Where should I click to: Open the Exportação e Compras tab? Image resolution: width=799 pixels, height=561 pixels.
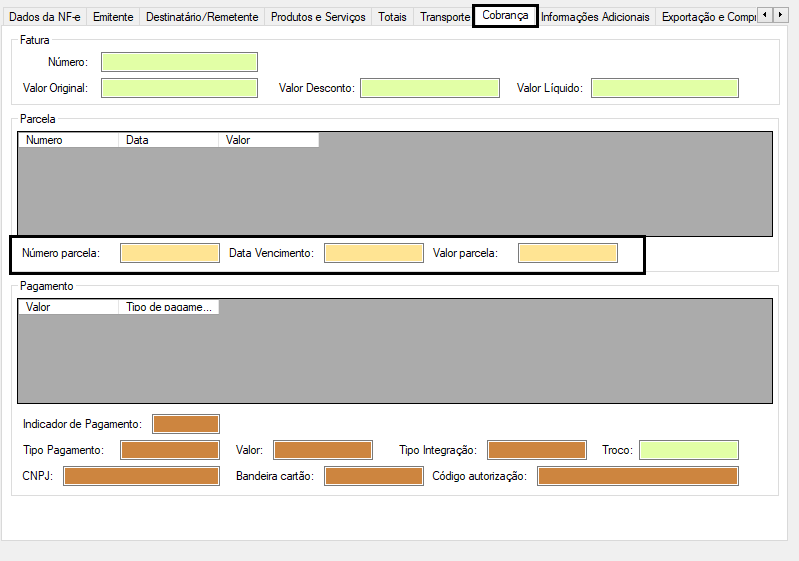point(708,17)
